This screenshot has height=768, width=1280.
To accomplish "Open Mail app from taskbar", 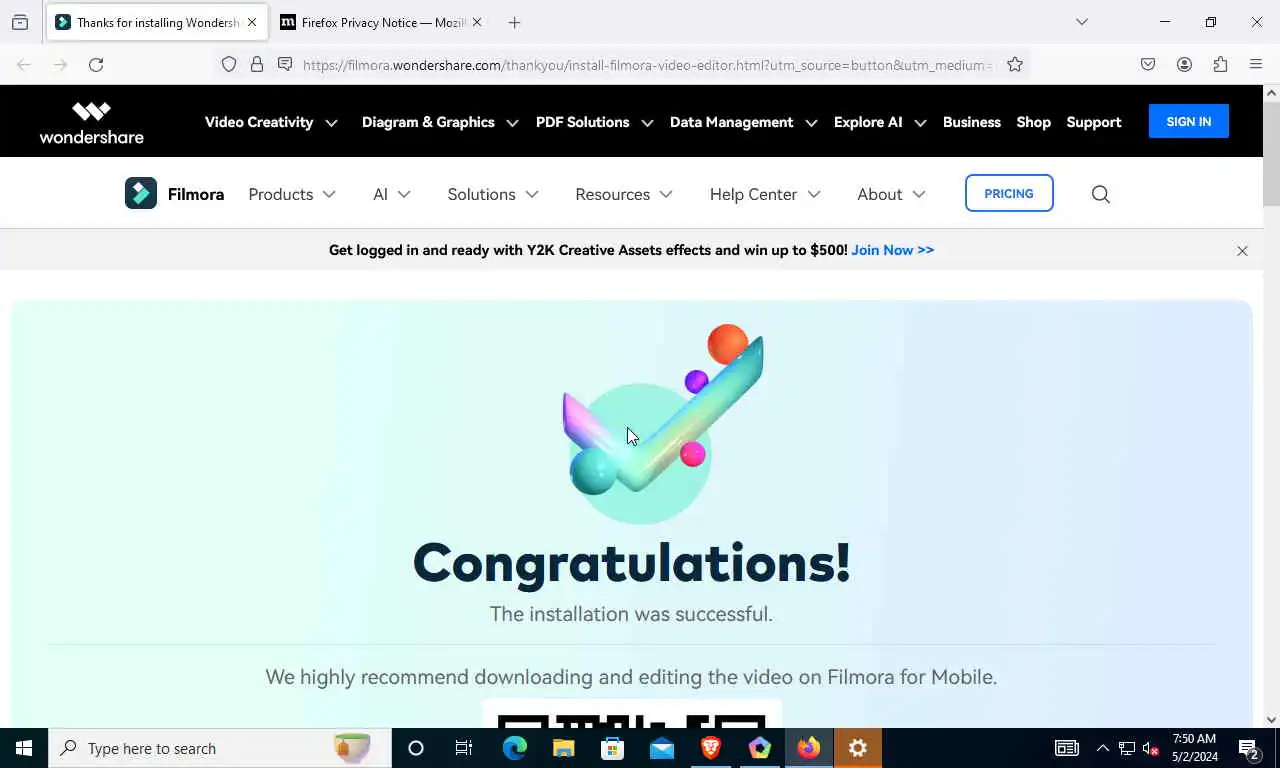I will click(x=662, y=748).
